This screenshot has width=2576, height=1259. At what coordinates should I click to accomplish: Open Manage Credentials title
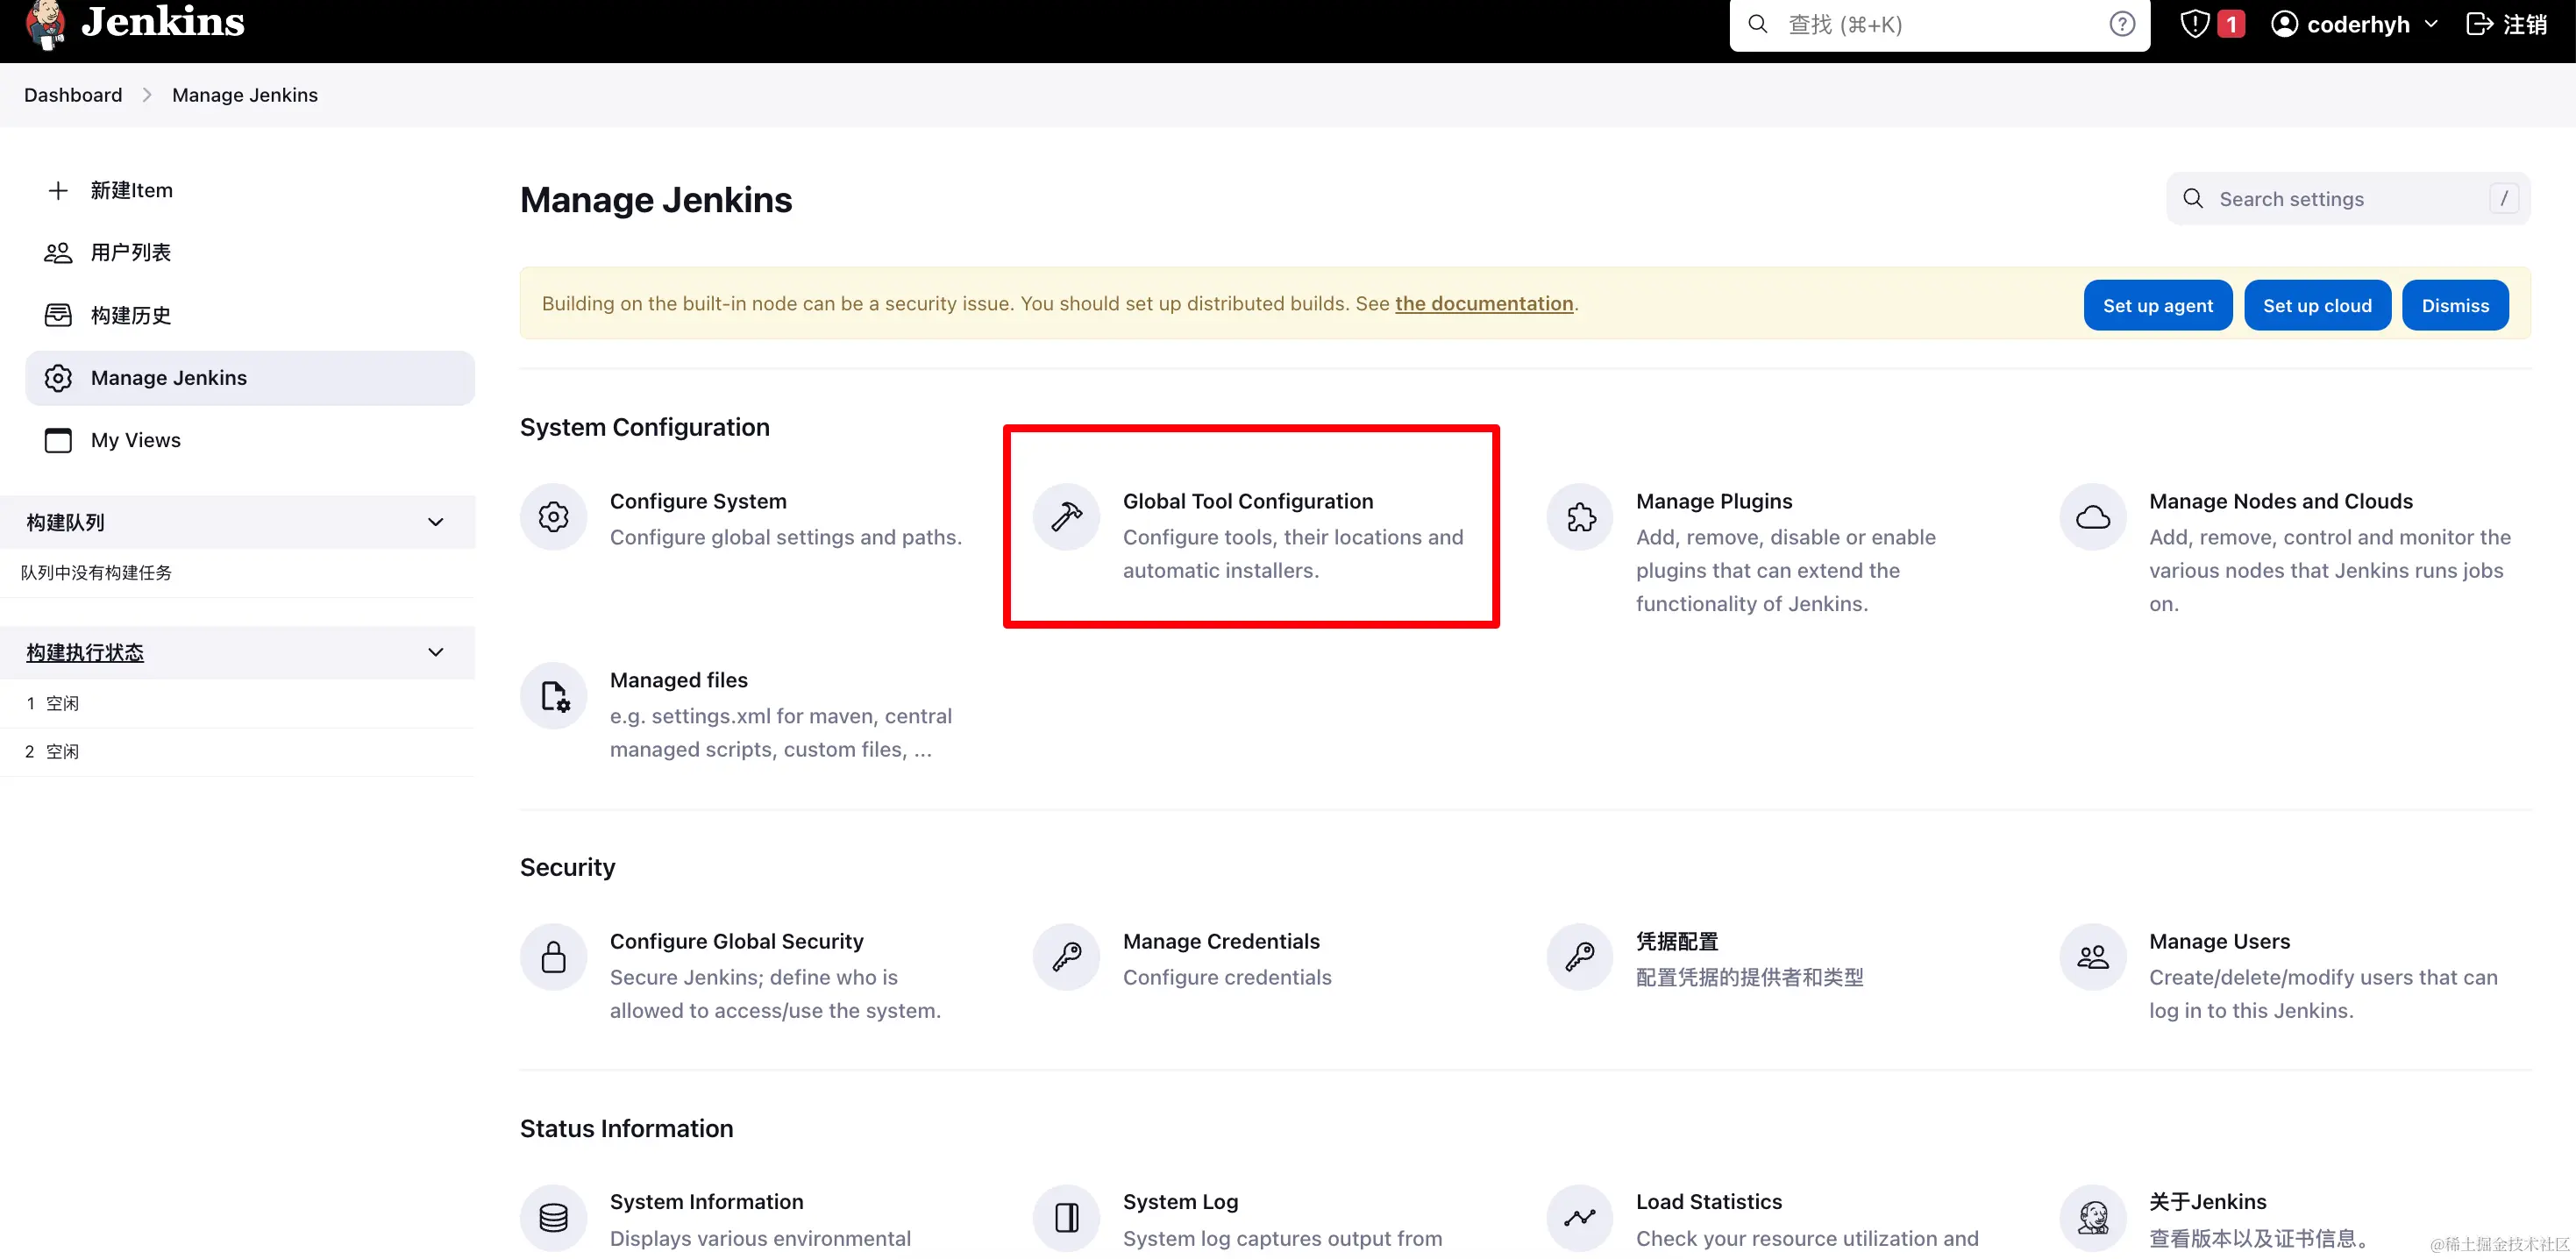point(1221,941)
